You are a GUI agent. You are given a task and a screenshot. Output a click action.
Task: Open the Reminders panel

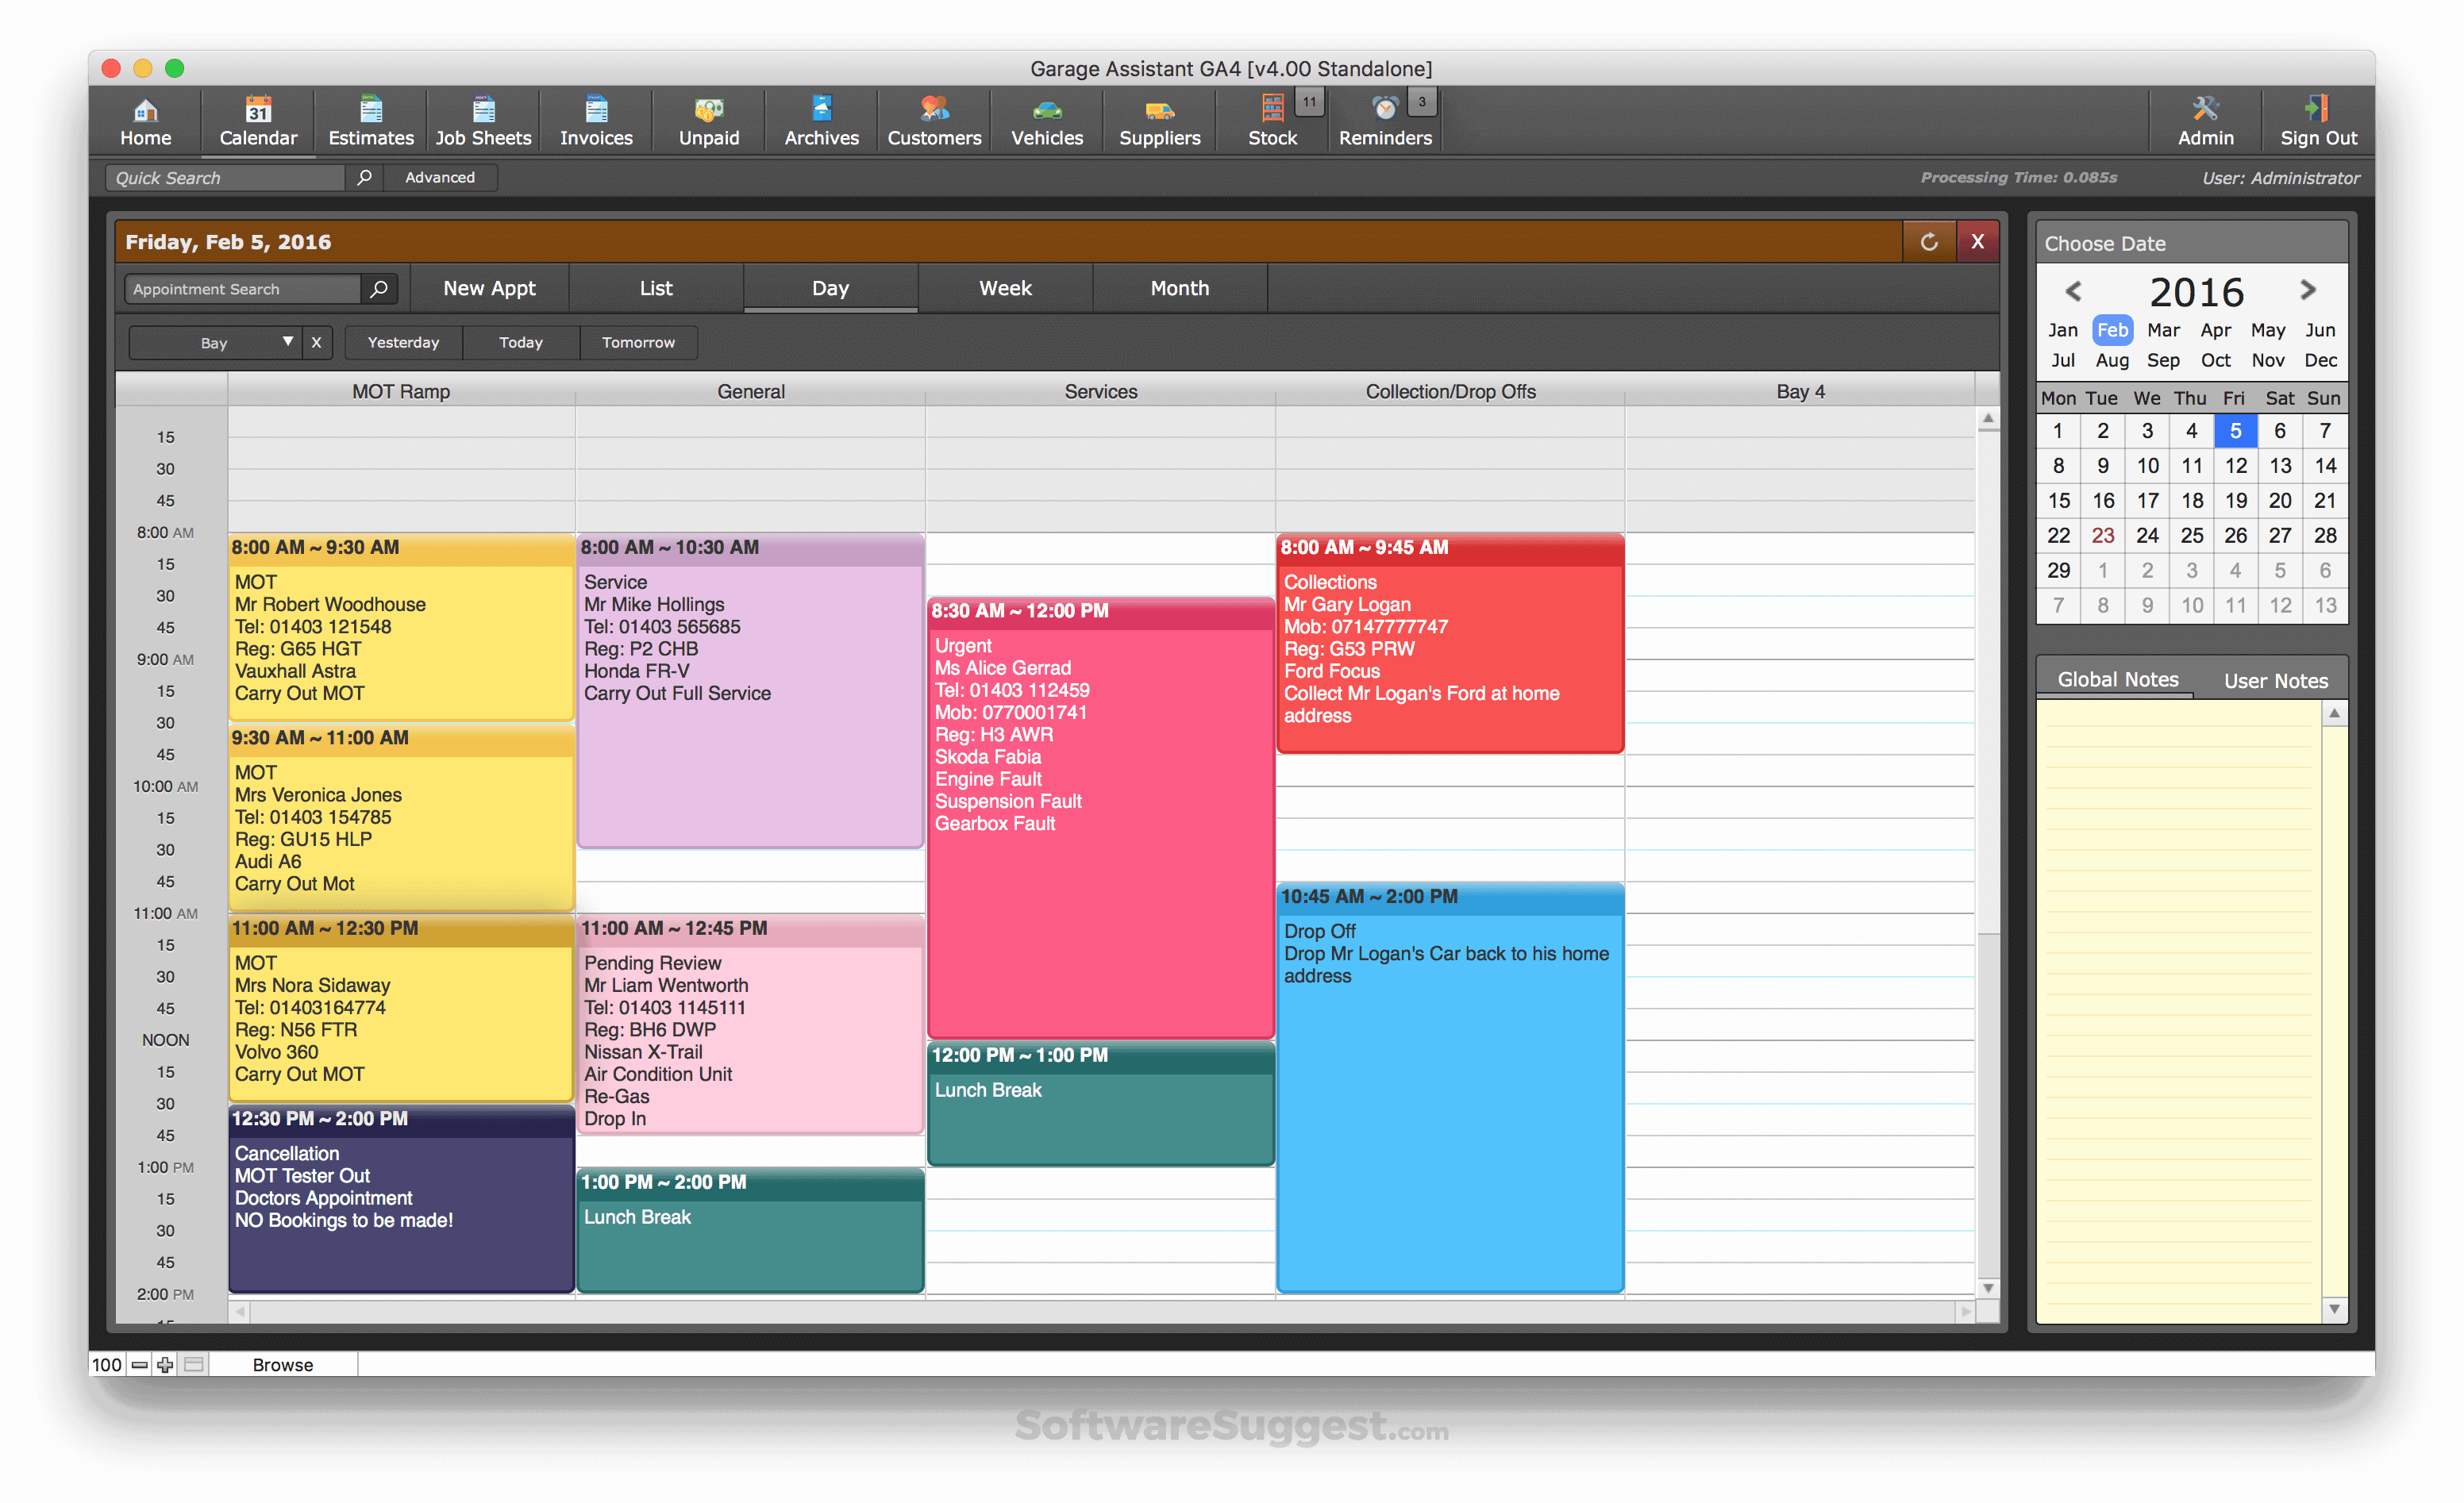click(x=1385, y=120)
